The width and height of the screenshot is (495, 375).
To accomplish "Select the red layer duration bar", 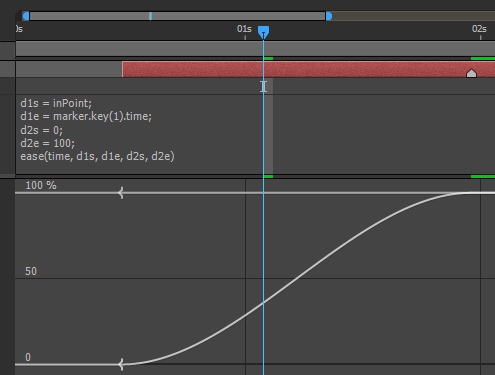I will click(x=308, y=69).
